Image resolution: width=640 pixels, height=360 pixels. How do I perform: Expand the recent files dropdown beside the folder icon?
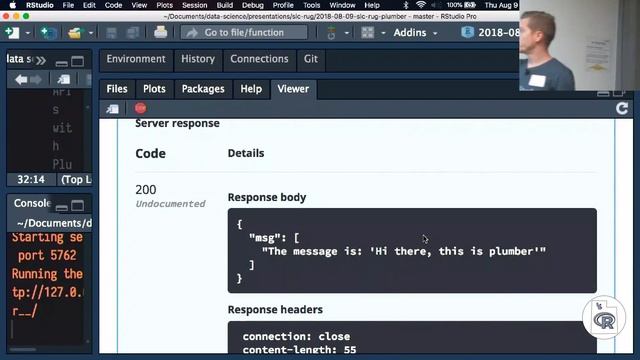coord(91,33)
